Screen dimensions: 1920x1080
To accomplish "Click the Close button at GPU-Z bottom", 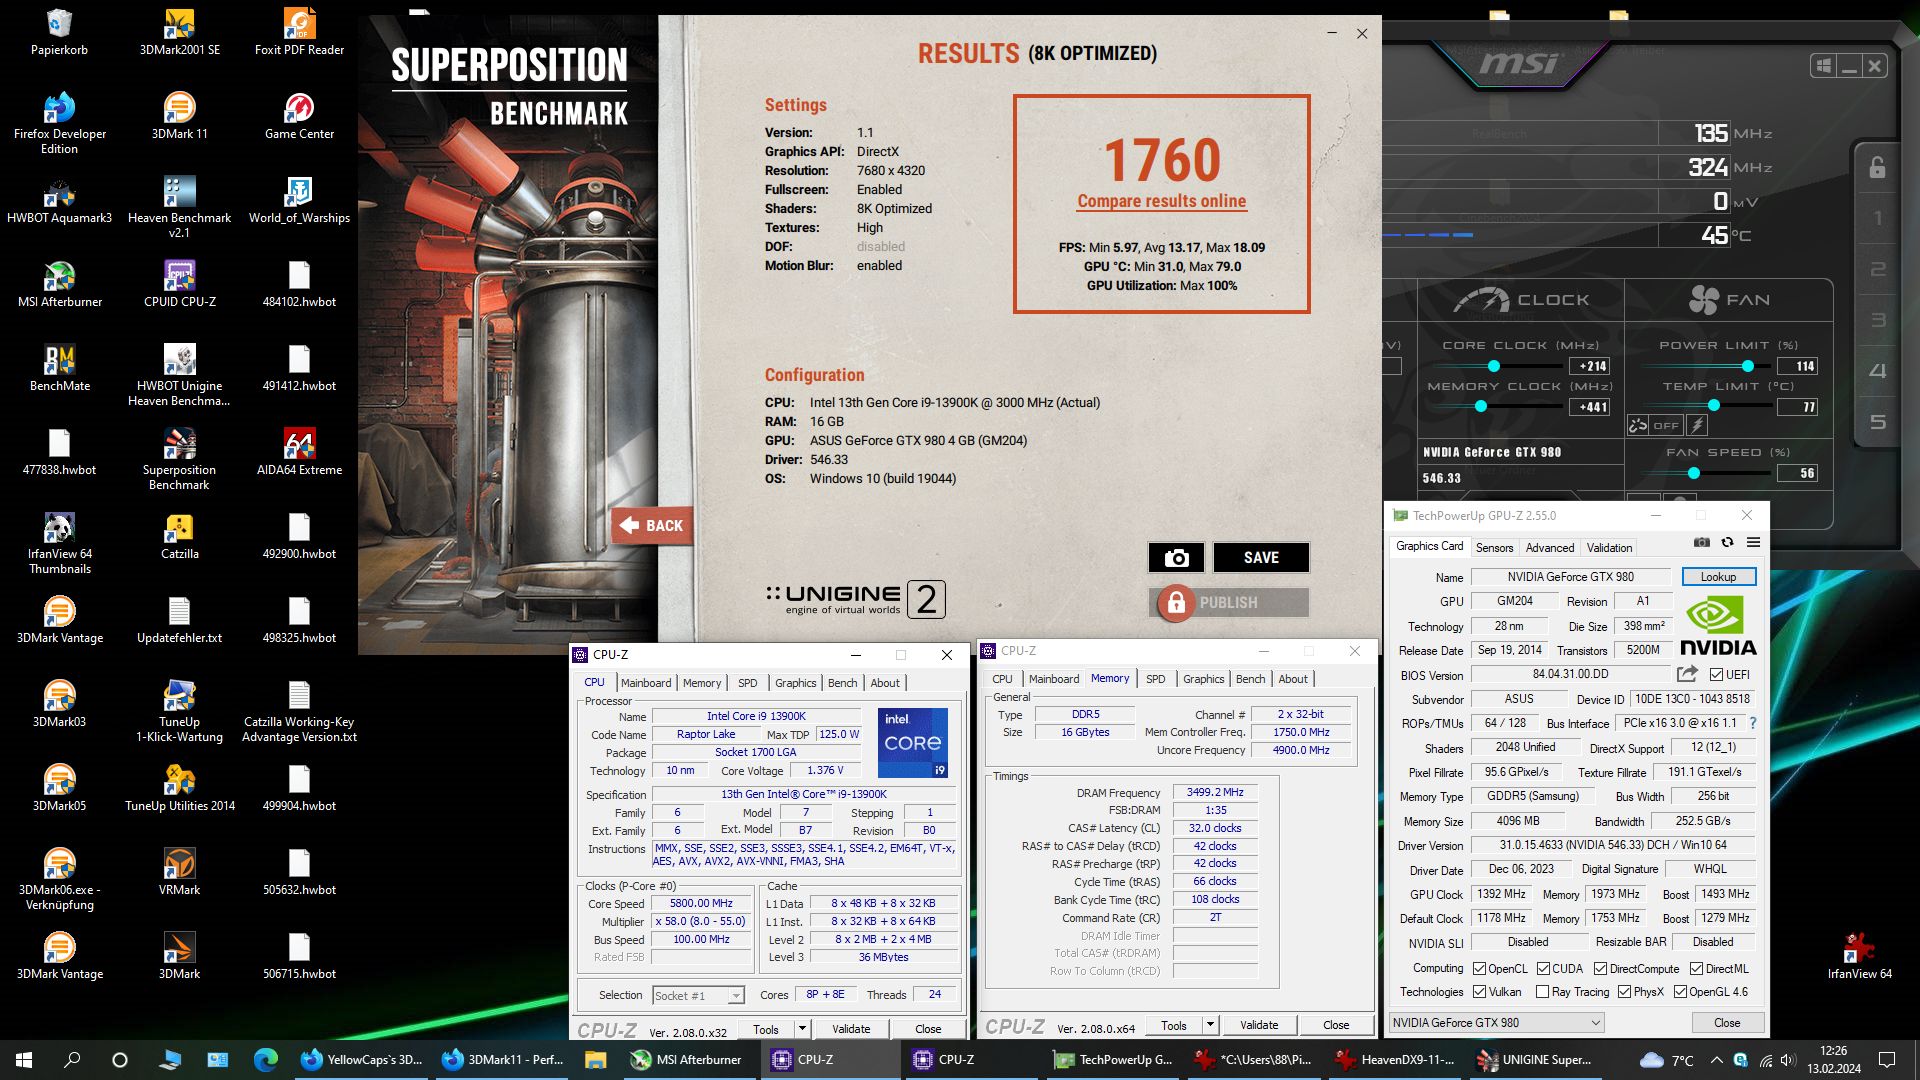I will 1727,1023.
